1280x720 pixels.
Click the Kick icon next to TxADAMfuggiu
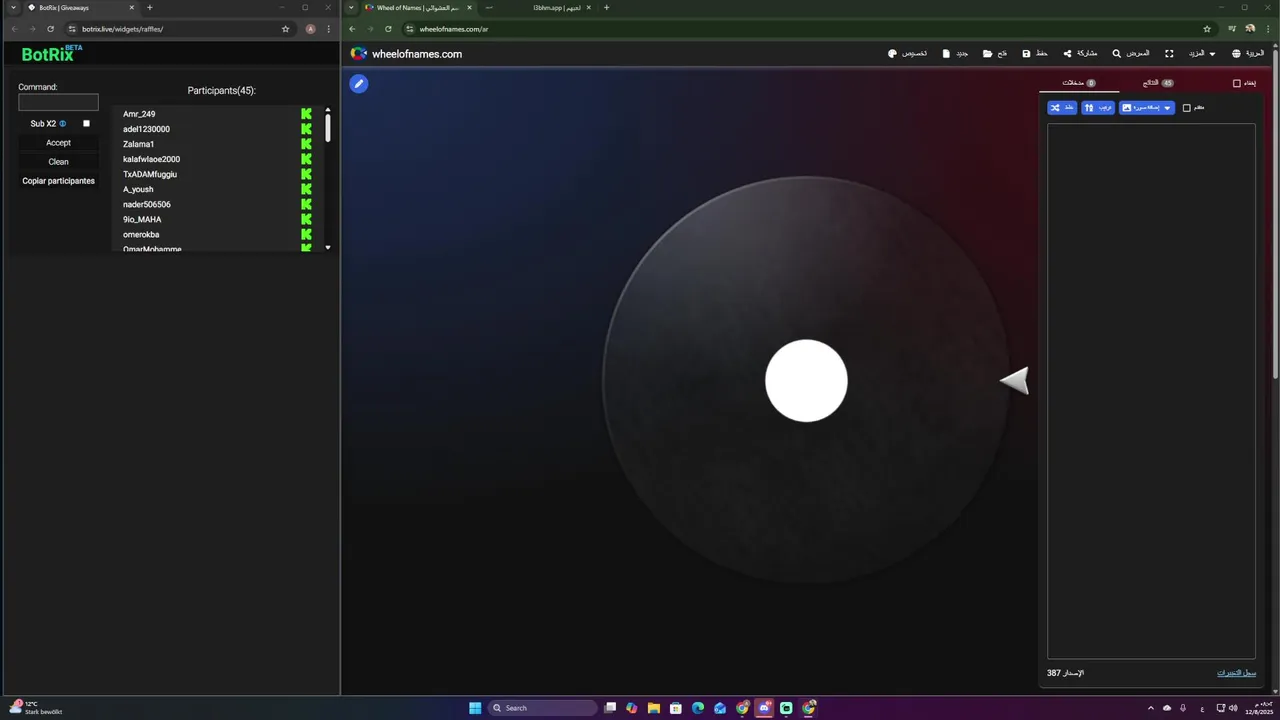coord(307,174)
